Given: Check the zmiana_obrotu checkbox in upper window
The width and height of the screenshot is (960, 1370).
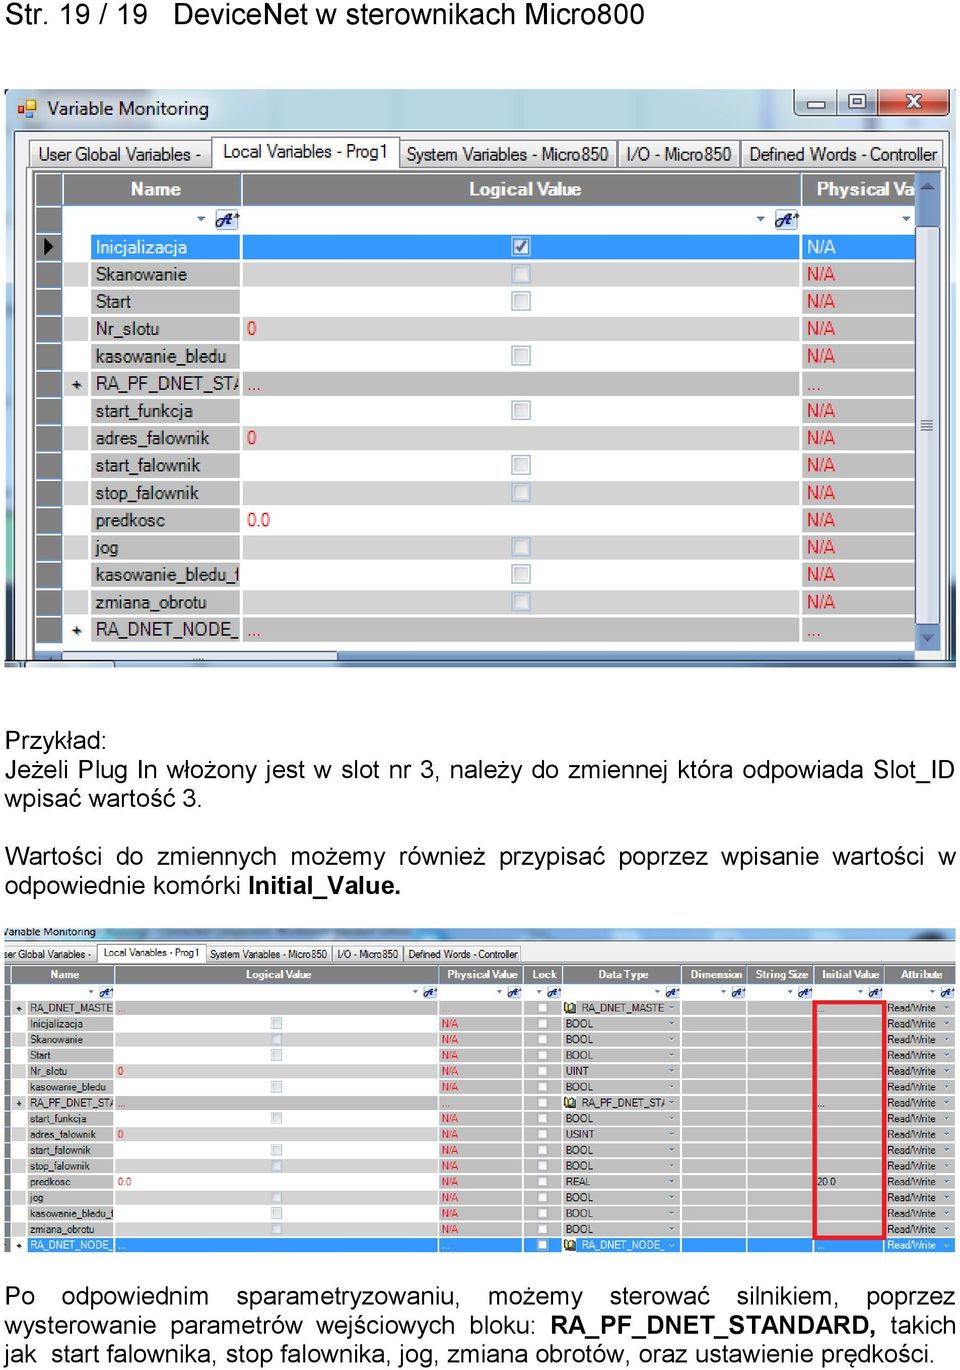Looking at the screenshot, I should [521, 602].
